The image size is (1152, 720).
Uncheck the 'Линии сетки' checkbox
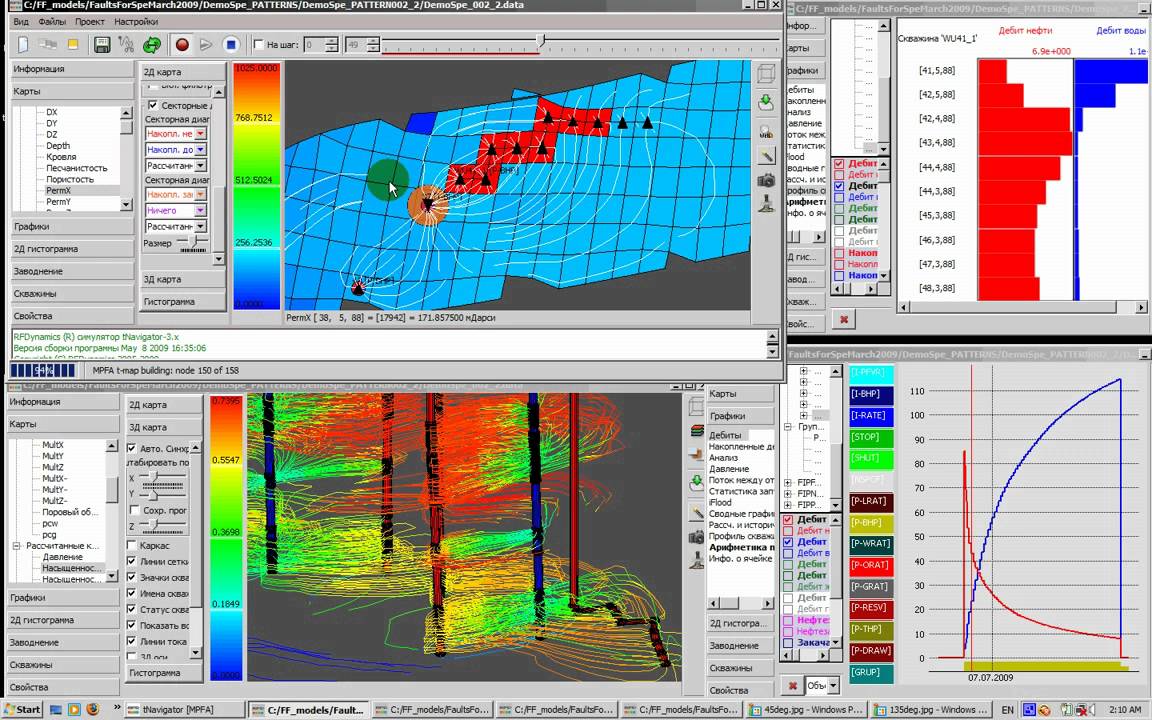[132, 561]
